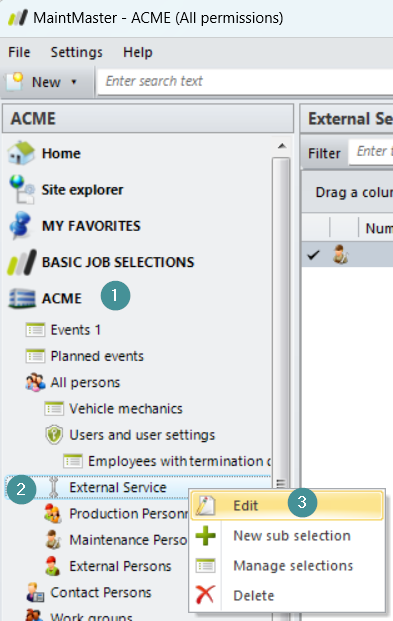The height and width of the screenshot is (621, 393).
Task: Click the navigation panel scroll up arrow
Action: click(282, 146)
